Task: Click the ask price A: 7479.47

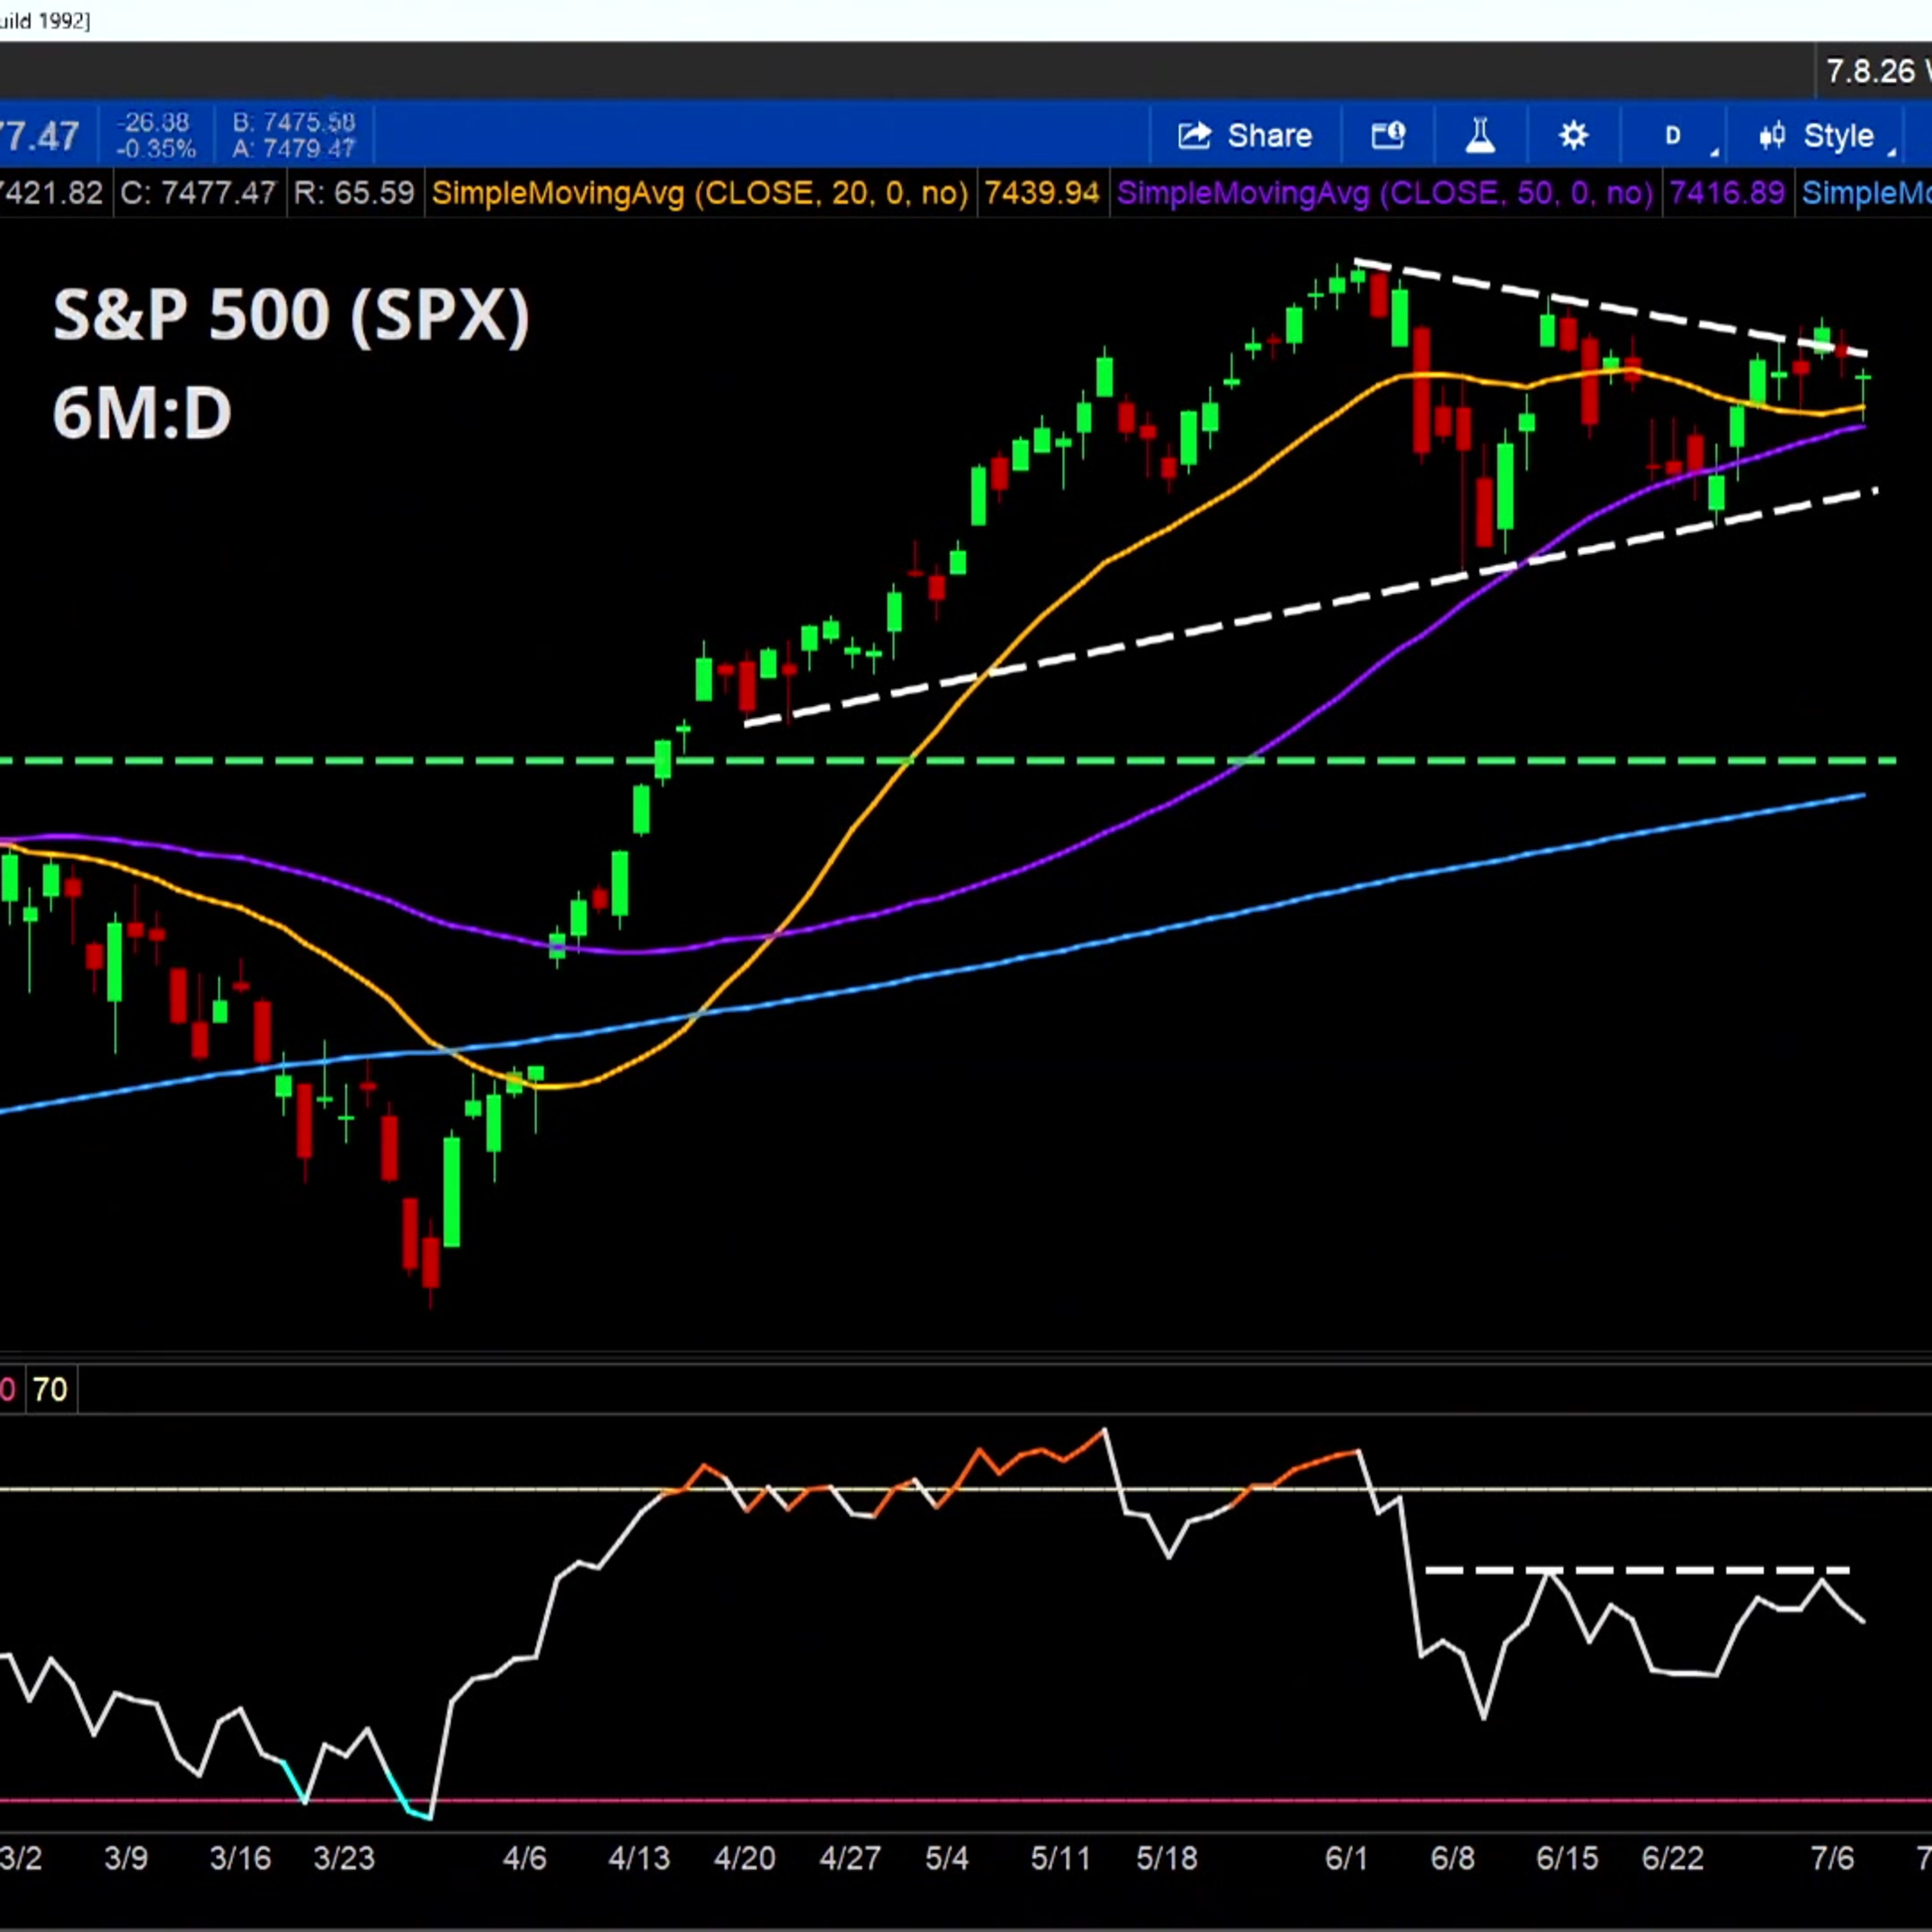Action: pyautogui.click(x=294, y=149)
